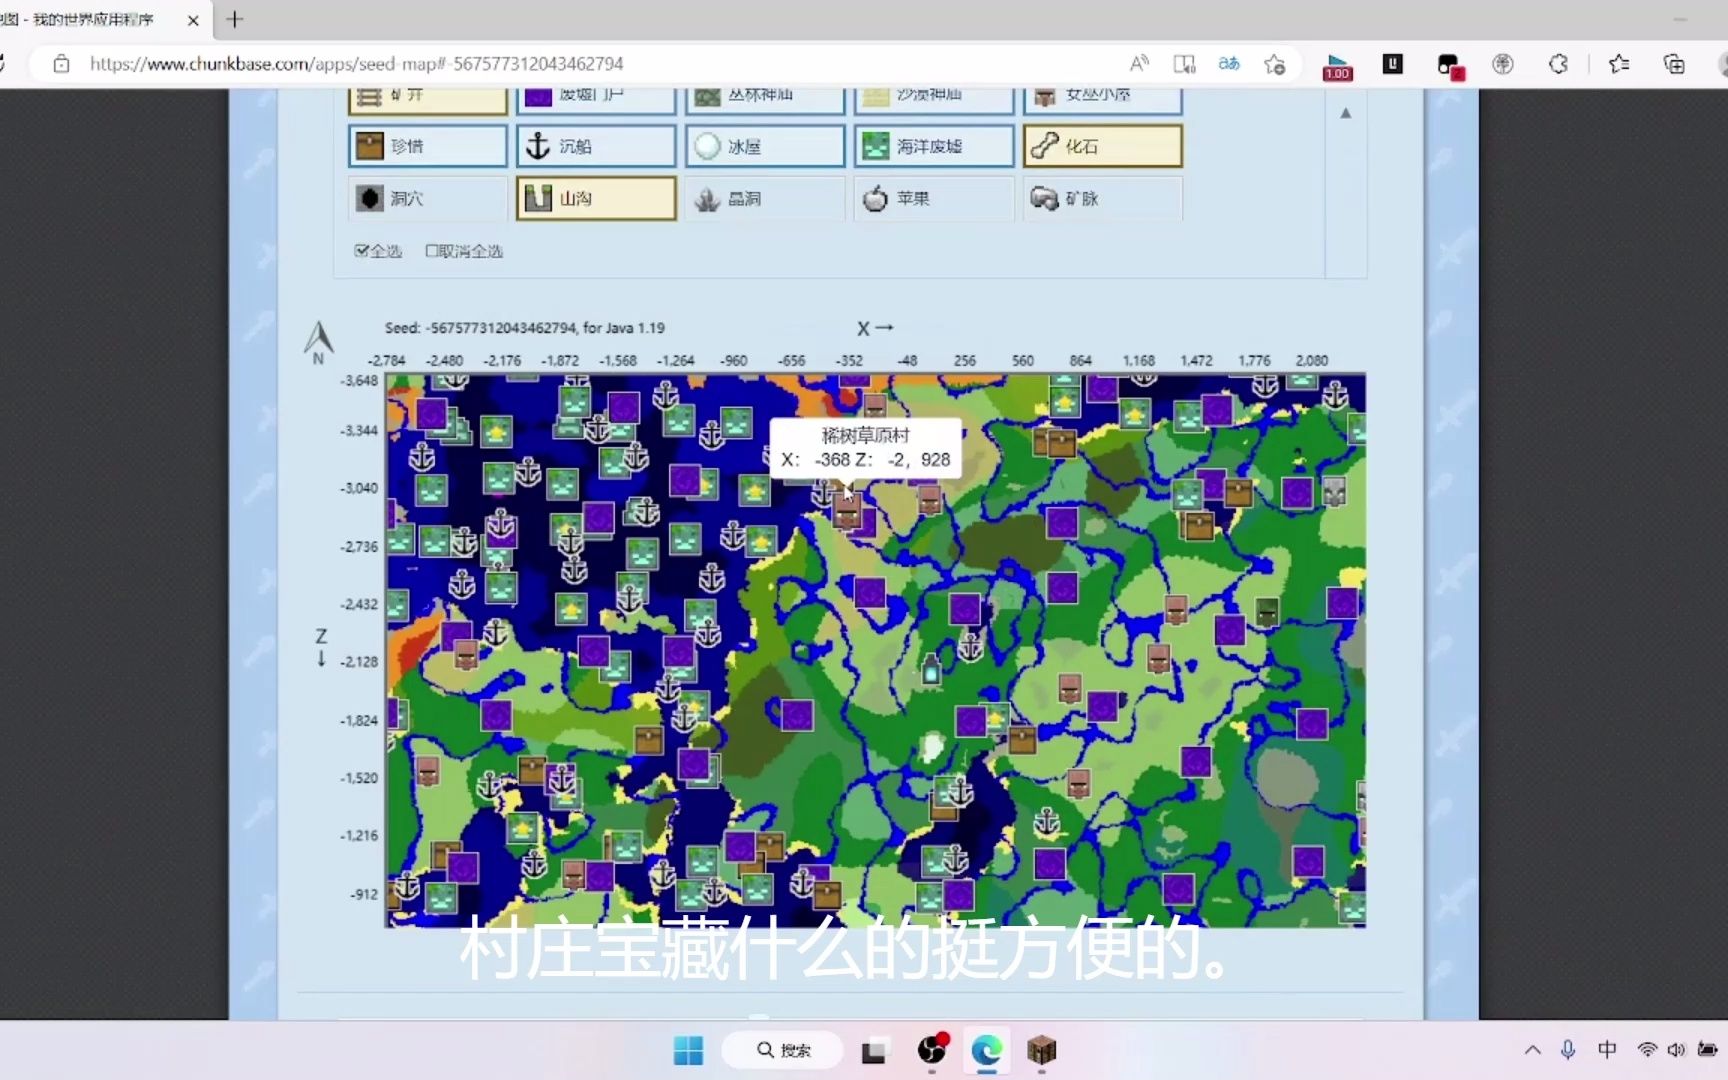This screenshot has width=1728, height=1080.
Task: Click the bone icon on 化石 button
Action: [1044, 146]
